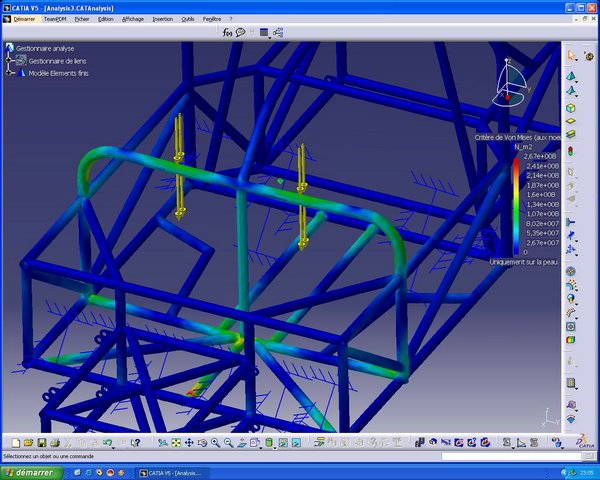Select the Rotate view tool
Image resolution: width=600 pixels, height=480 pixels.
[202, 443]
